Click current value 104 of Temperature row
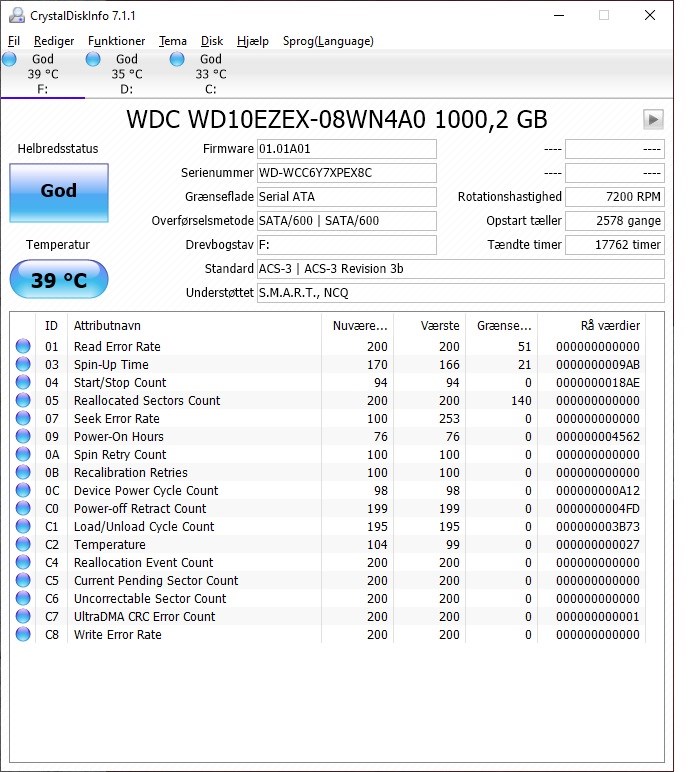The width and height of the screenshot is (700, 772). 377,545
